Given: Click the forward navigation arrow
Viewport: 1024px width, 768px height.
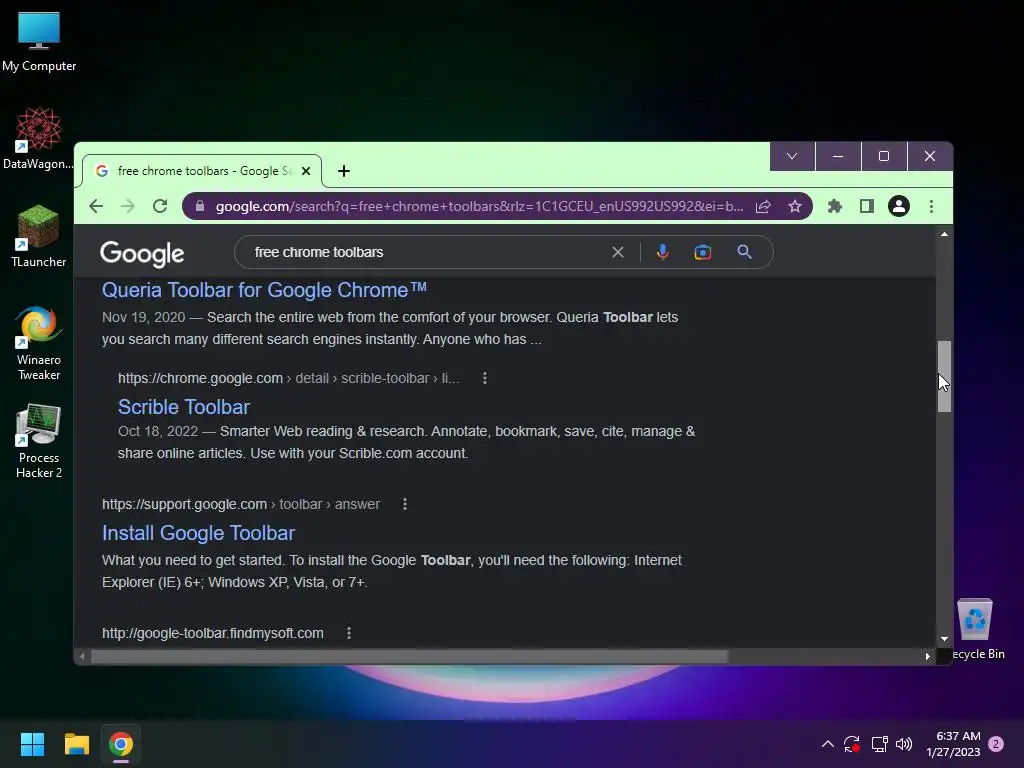Looking at the screenshot, I should point(128,206).
